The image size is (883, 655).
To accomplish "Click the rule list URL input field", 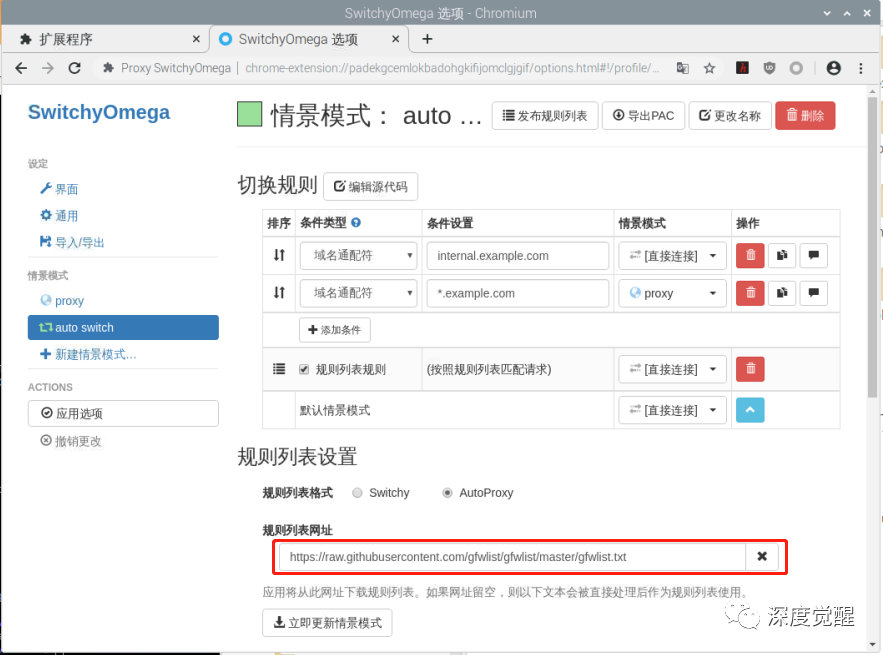I will pyautogui.click(x=512, y=556).
